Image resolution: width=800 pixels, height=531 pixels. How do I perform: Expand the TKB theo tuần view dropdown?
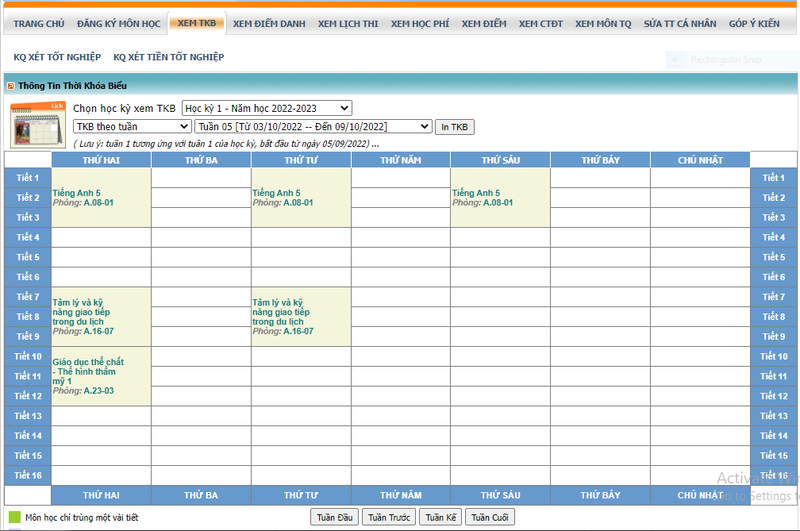pos(132,127)
